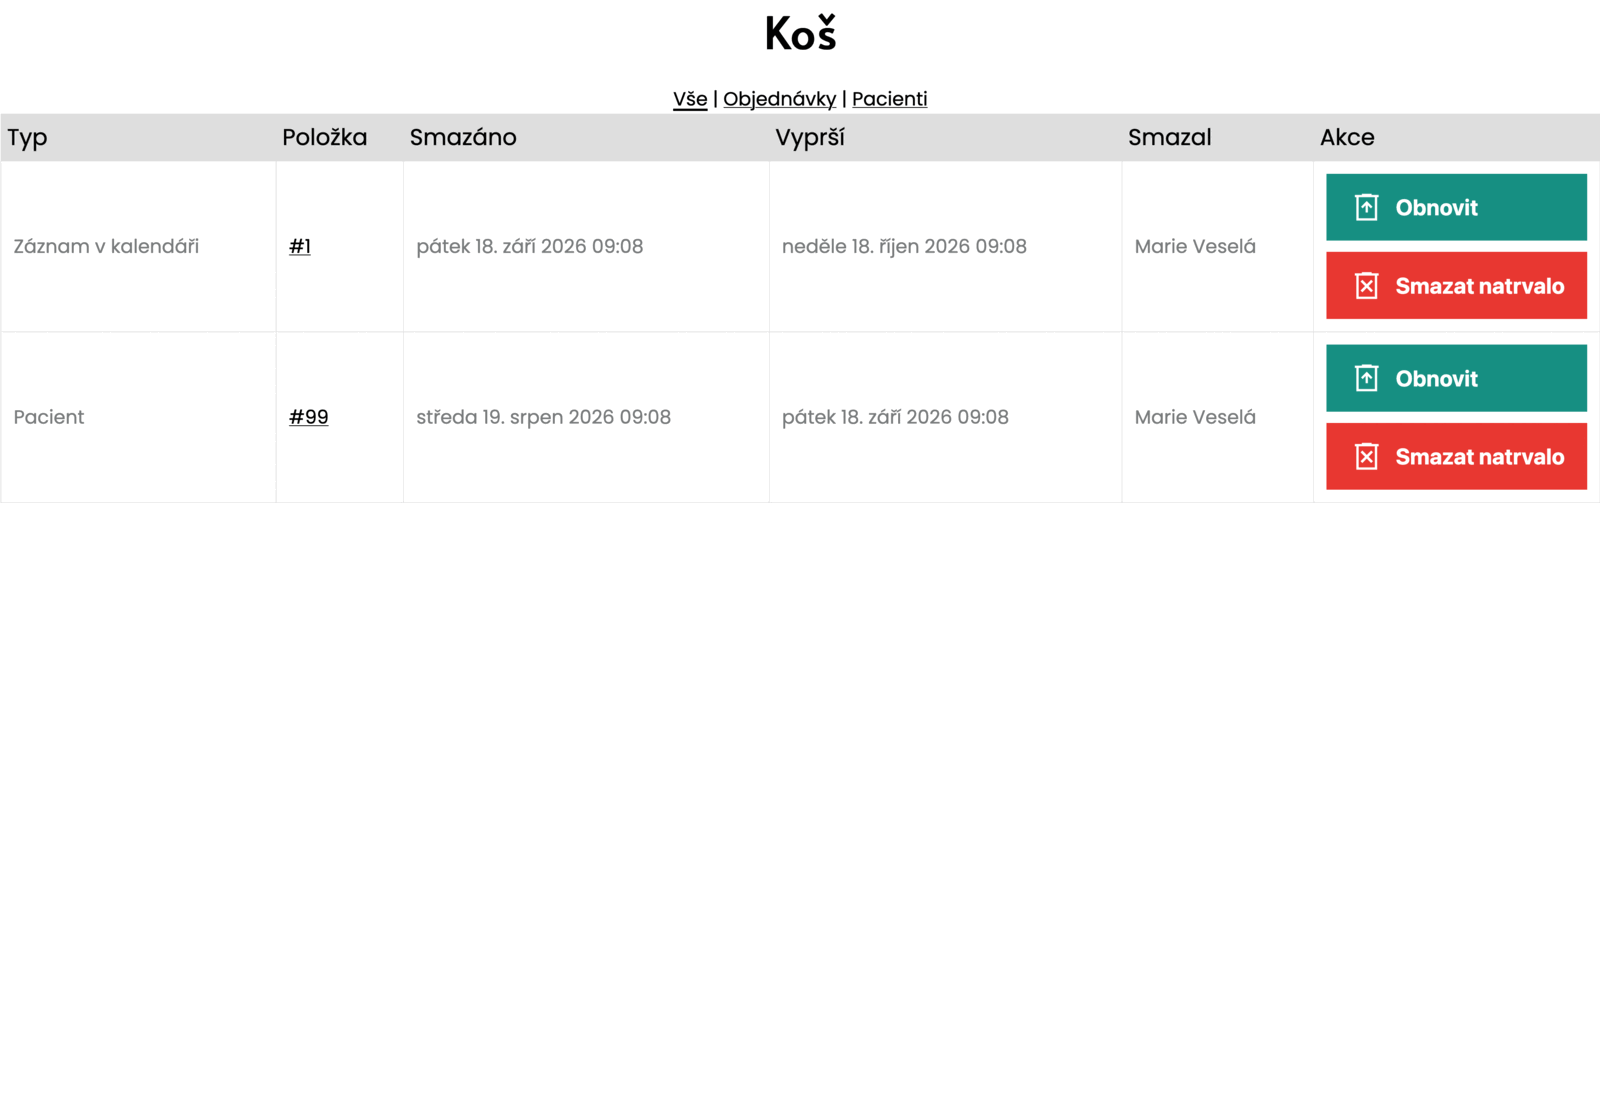Open the item link #1
The image size is (1600, 1095).
click(x=300, y=246)
